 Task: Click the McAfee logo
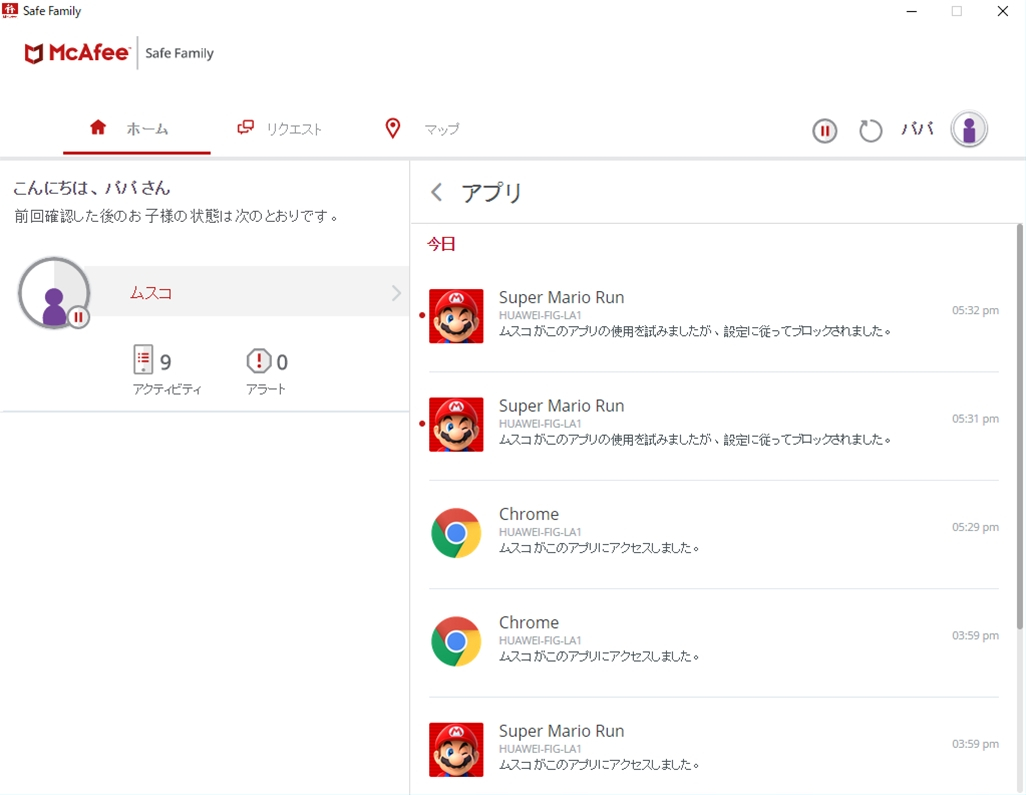[x=77, y=53]
